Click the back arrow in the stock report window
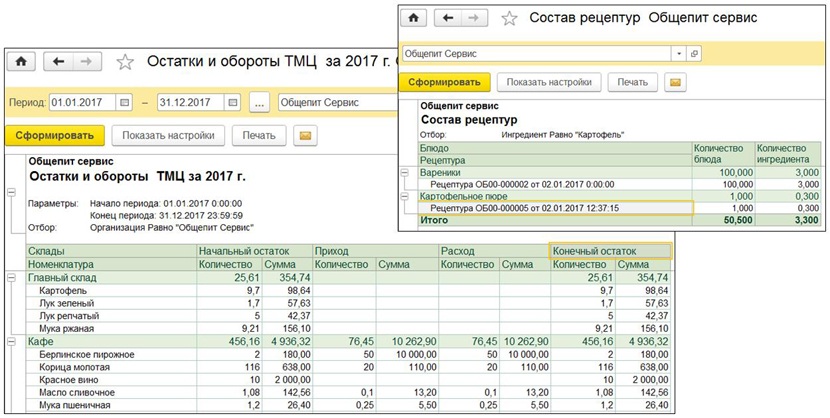Viewport: 830px width, 418px height. [58, 62]
